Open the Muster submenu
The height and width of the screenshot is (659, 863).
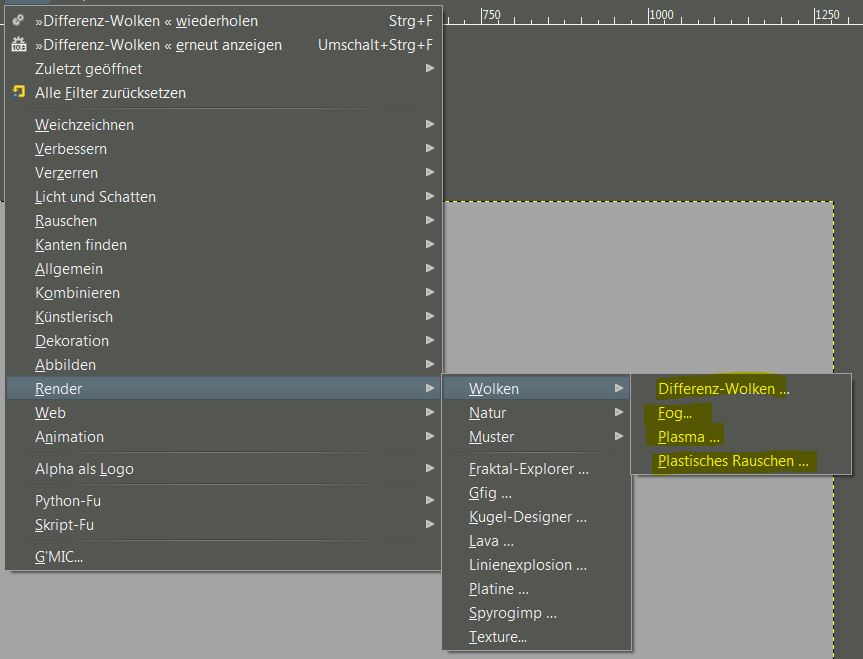(492, 437)
